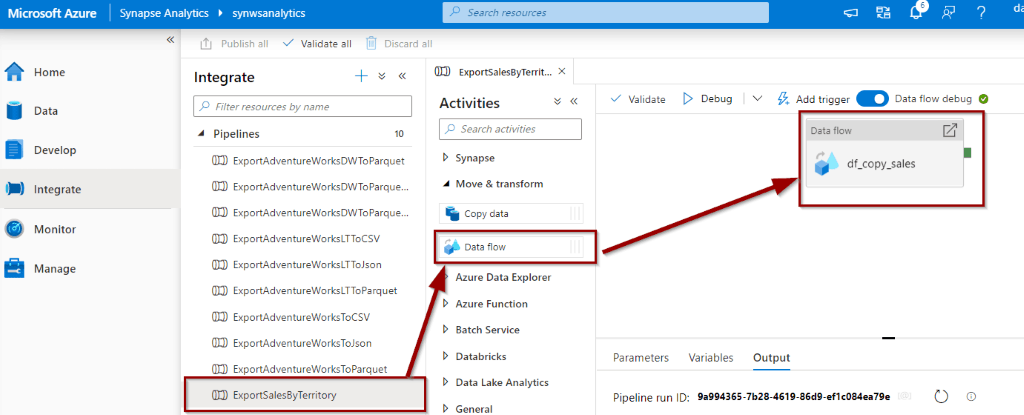The width and height of the screenshot is (1024, 415).
Task: Expand the Azure Data Explorer group
Action: click(x=446, y=277)
